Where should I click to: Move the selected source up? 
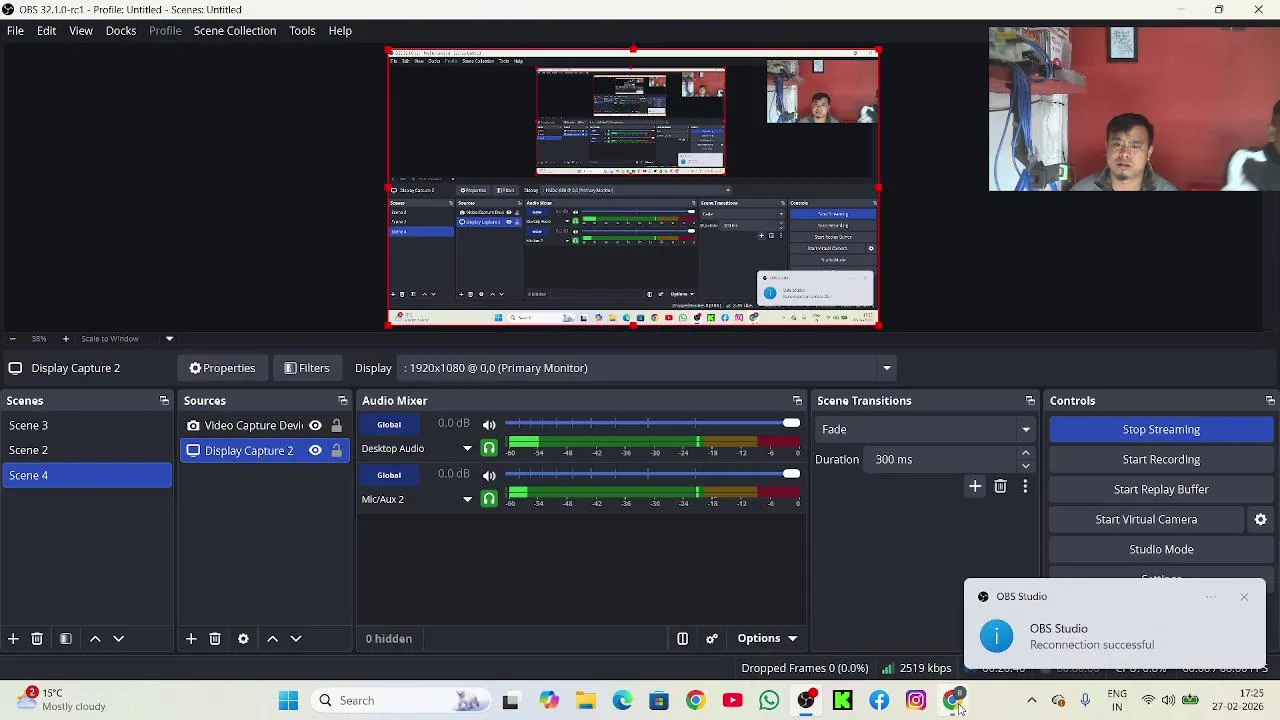coord(272,638)
